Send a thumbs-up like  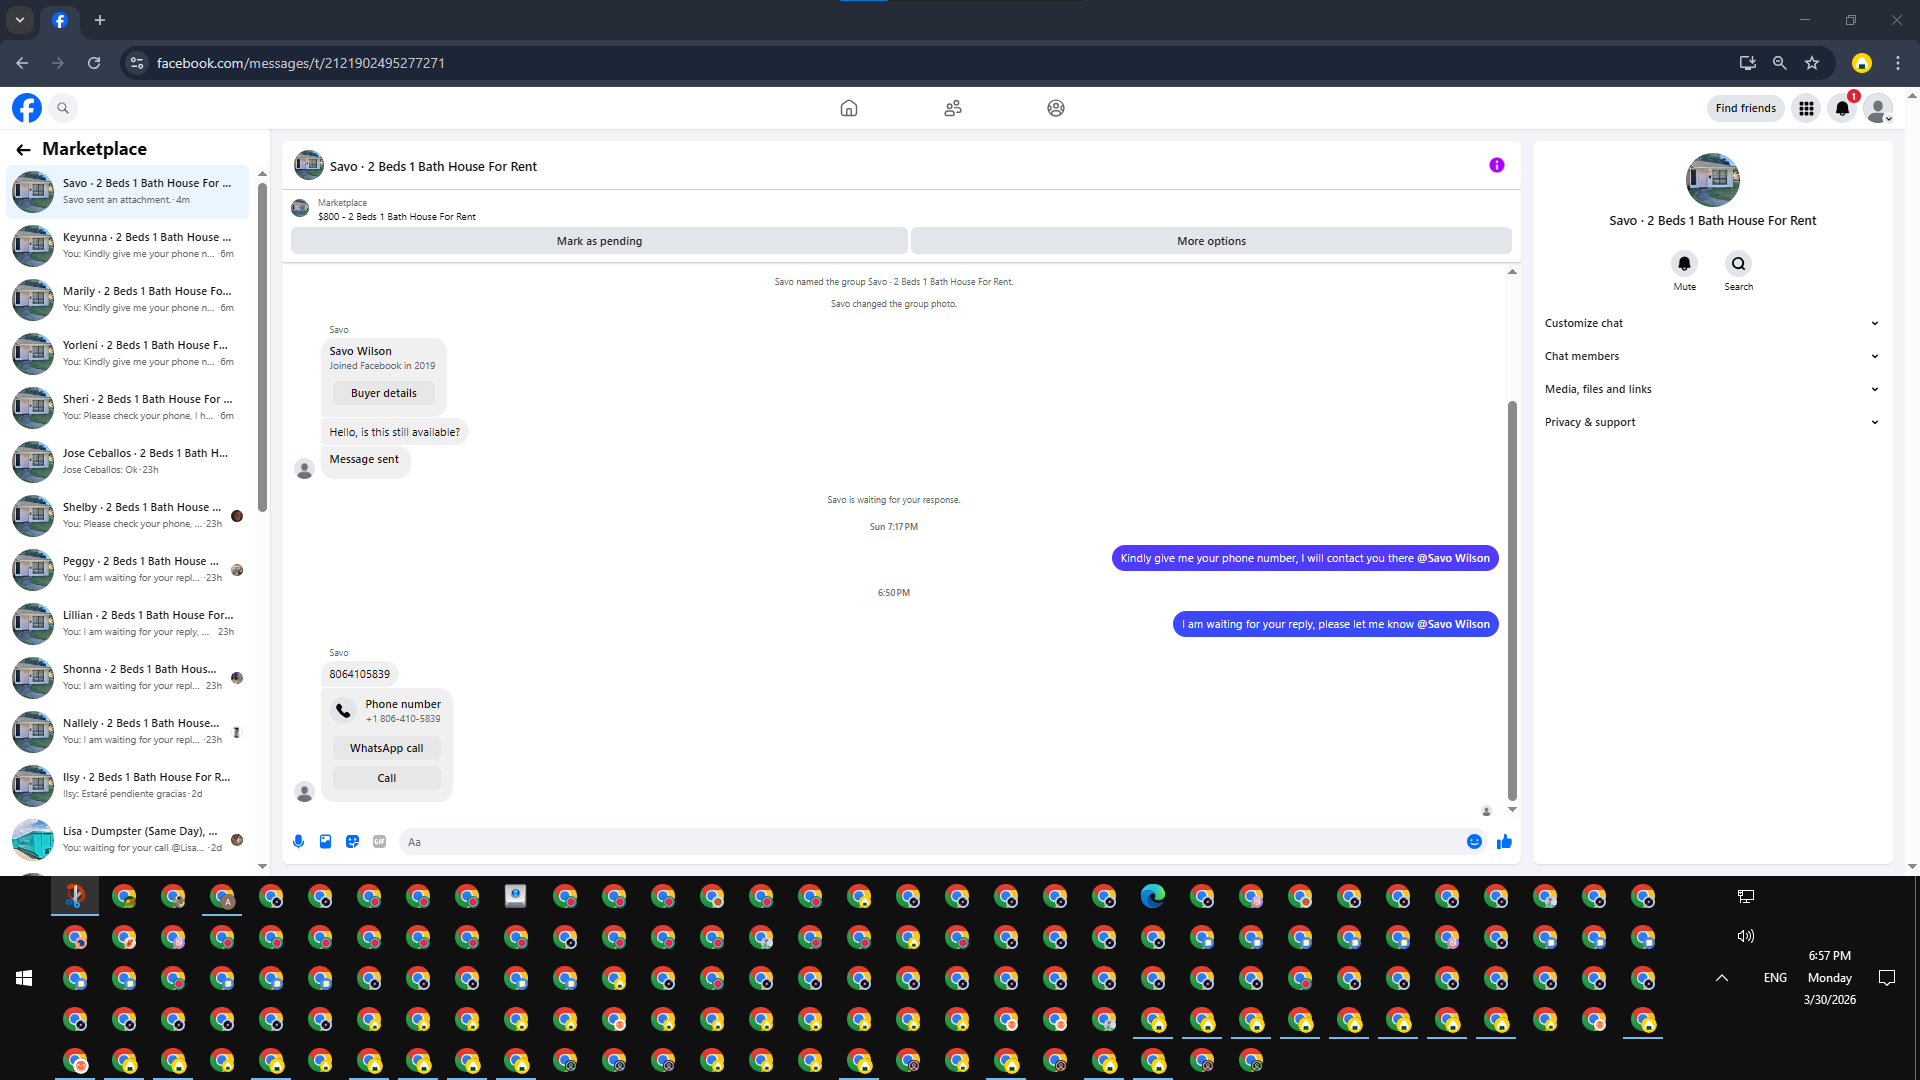point(1504,842)
